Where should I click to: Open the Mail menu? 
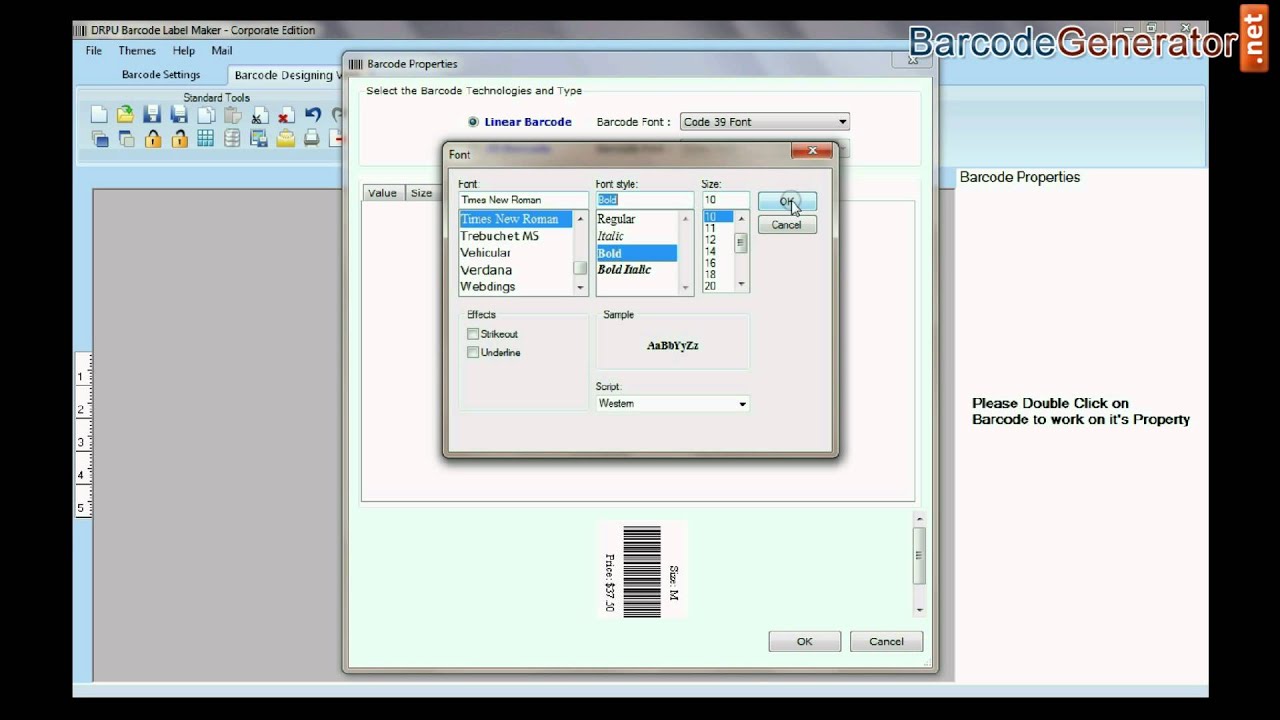pos(222,51)
